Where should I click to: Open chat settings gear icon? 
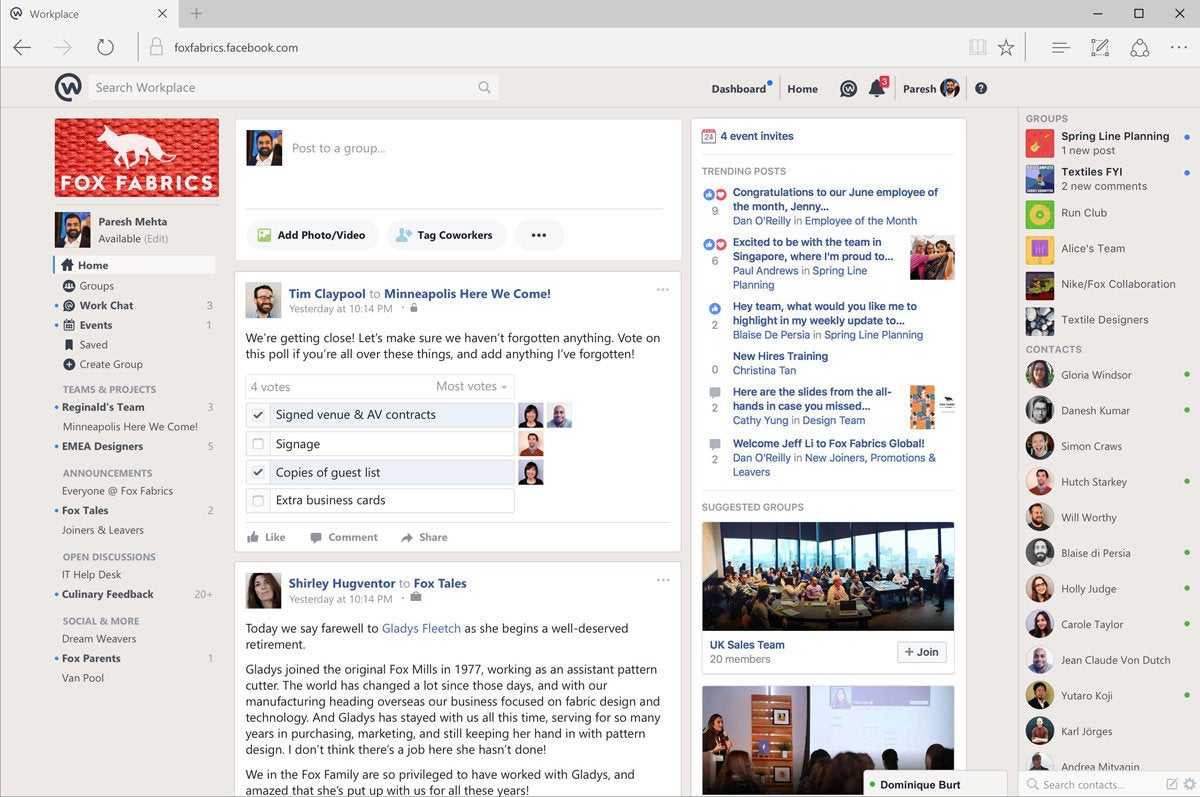[x=1188, y=784]
